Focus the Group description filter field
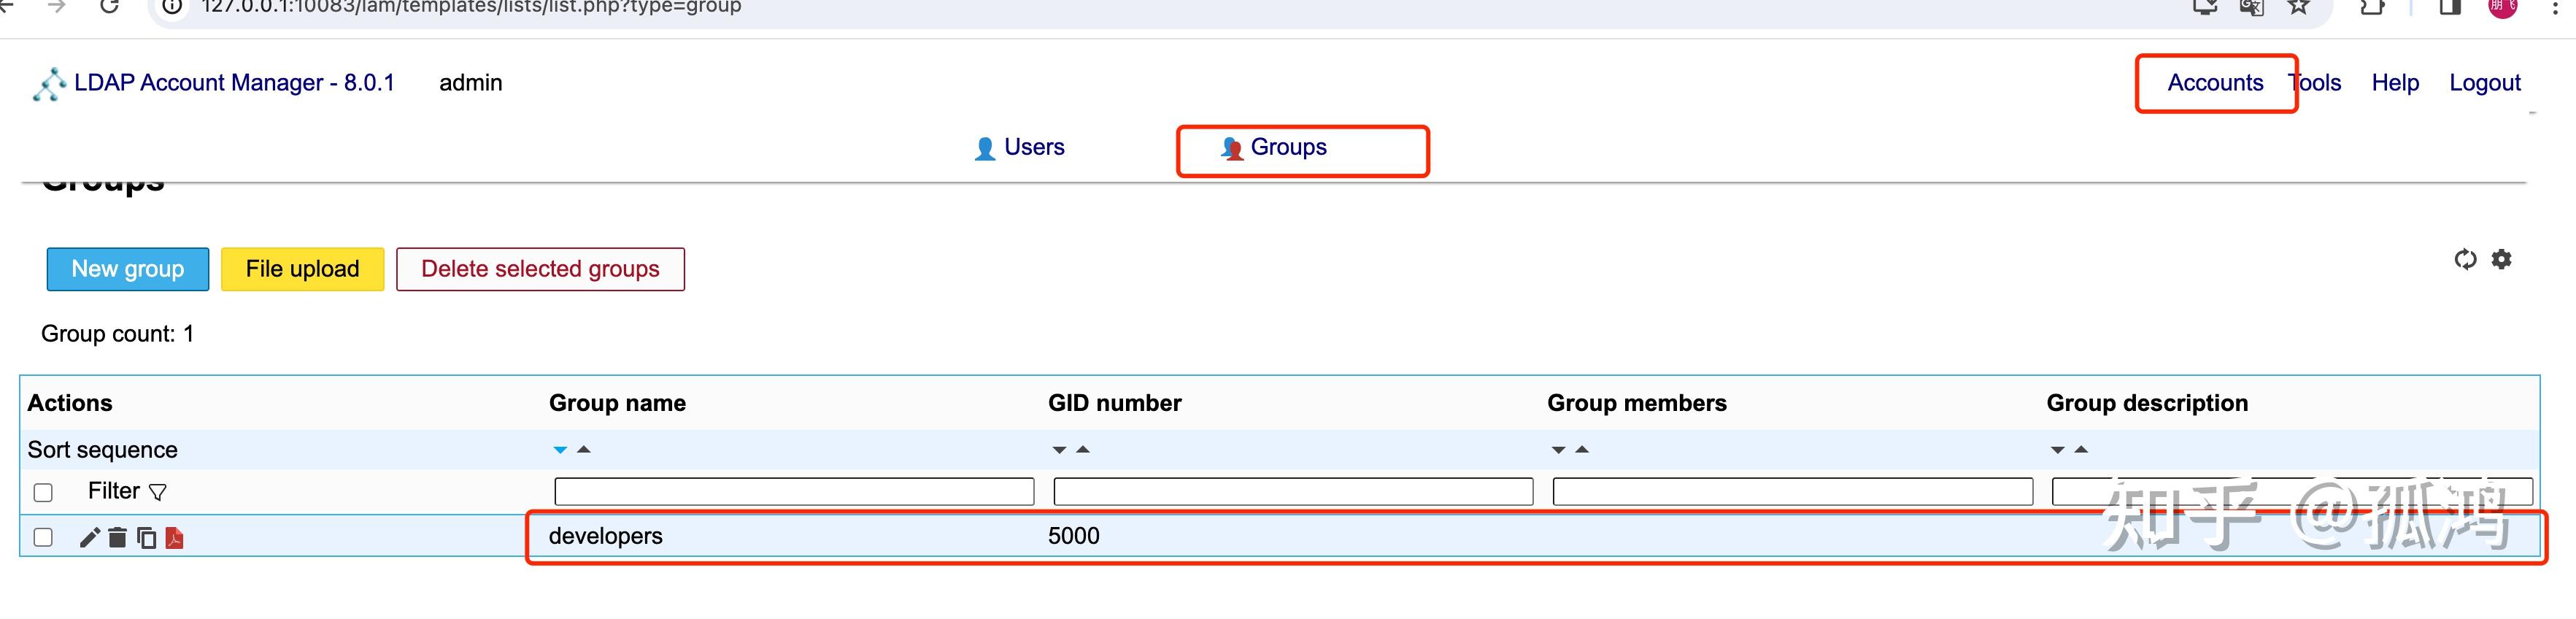The image size is (2576, 619). click(2291, 492)
